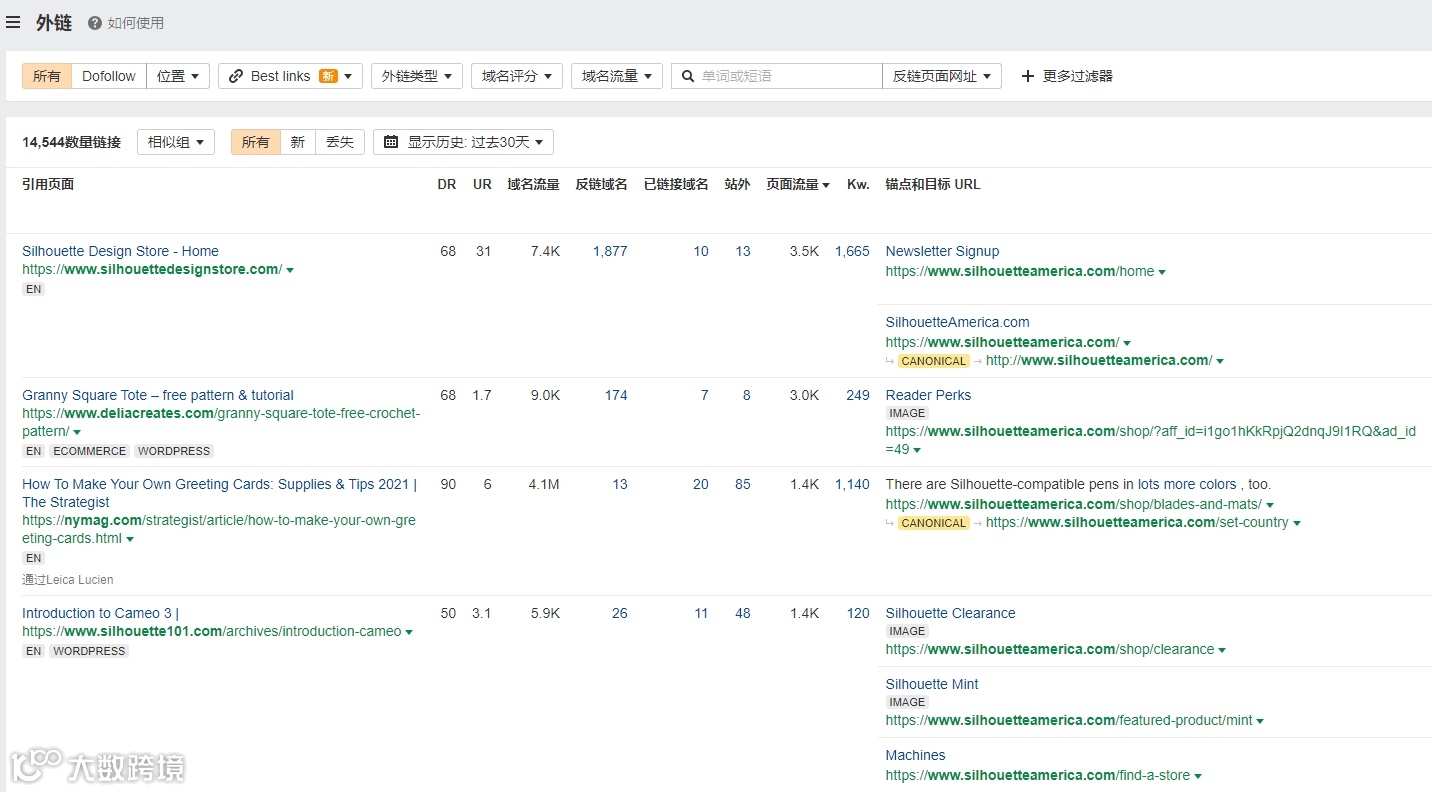Open the Newsletter Signup anchor link
Image resolution: width=1432 pixels, height=792 pixels.
coord(942,251)
